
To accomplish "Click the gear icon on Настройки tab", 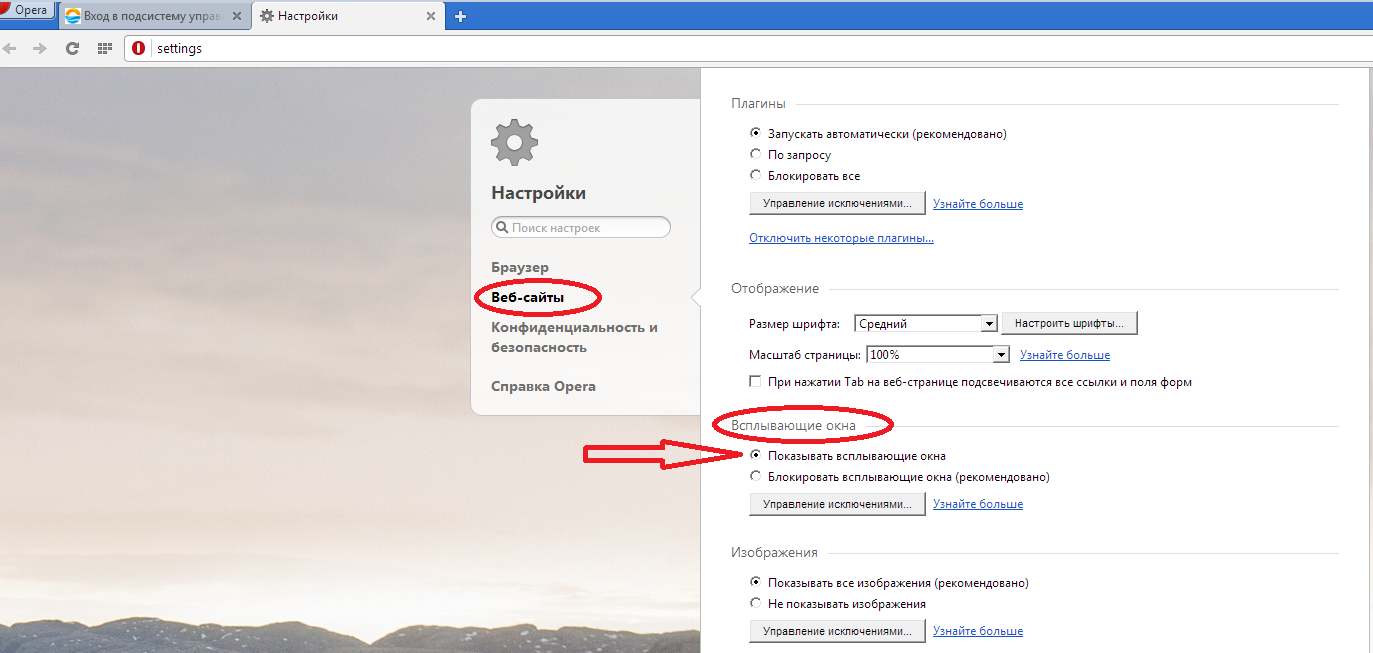I will pos(266,16).
